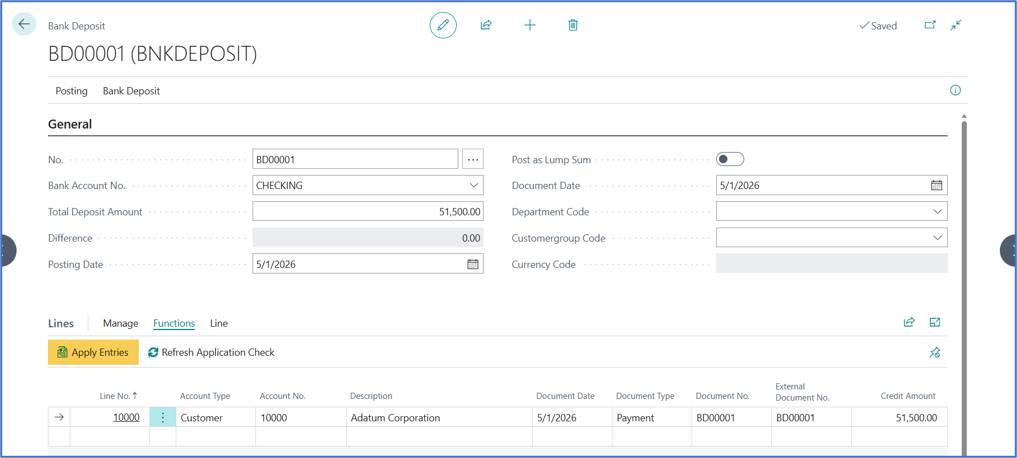1017x458 pixels.
Task: Select External Document No. cell BD00001
Action: click(x=811, y=418)
